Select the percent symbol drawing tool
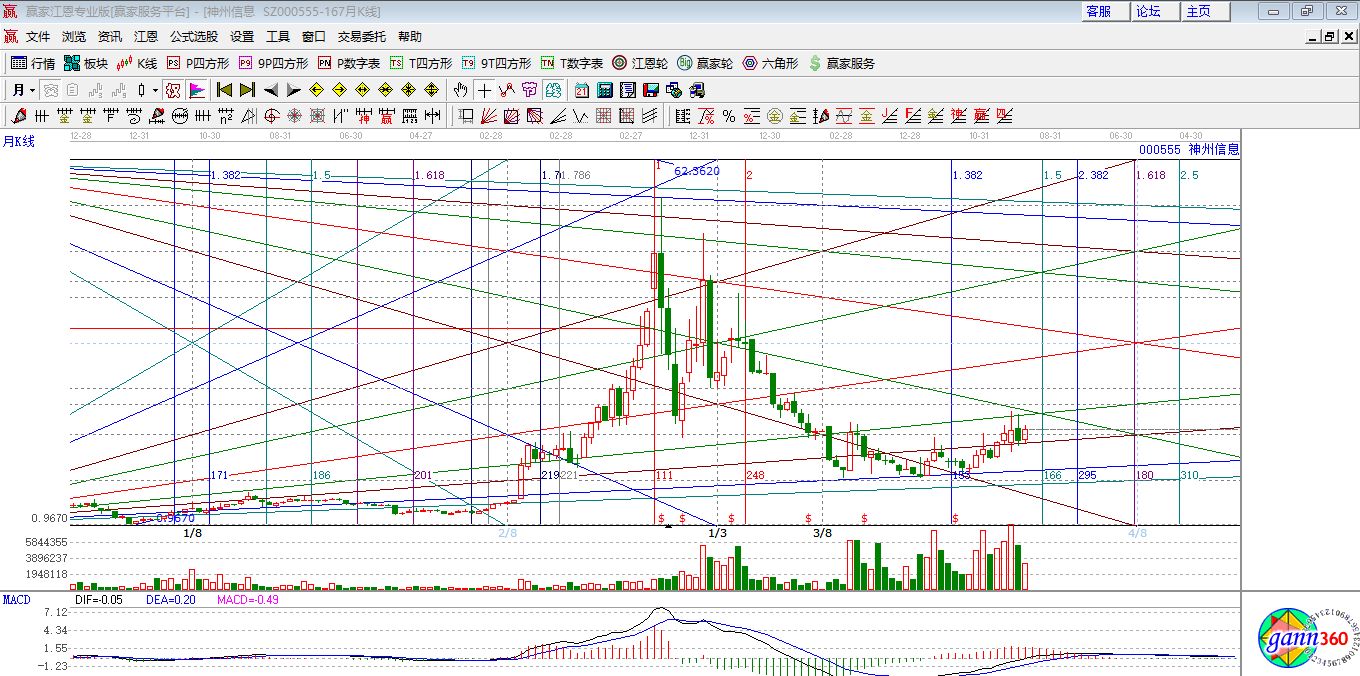 click(729, 116)
